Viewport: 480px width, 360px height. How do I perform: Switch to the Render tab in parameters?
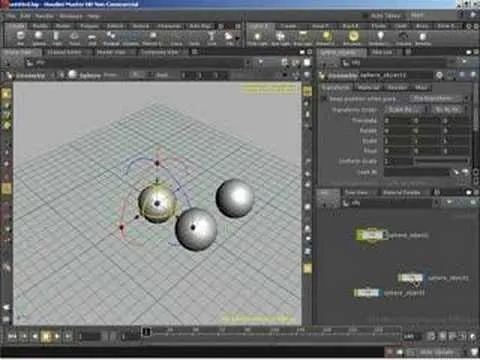click(397, 87)
